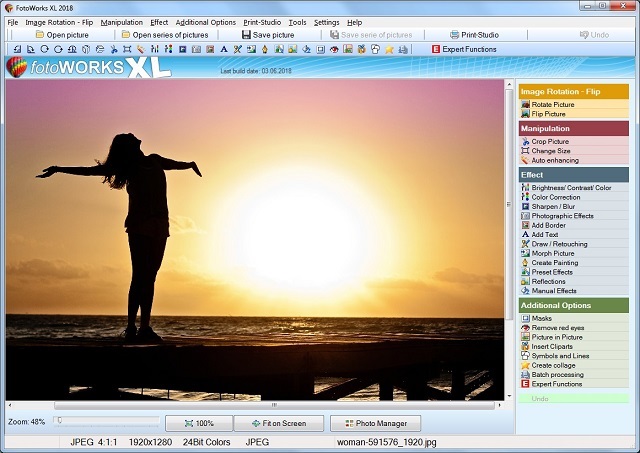Click the Batch processing toolbar icon
The height and width of the screenshot is (453, 640).
[x=403, y=49]
